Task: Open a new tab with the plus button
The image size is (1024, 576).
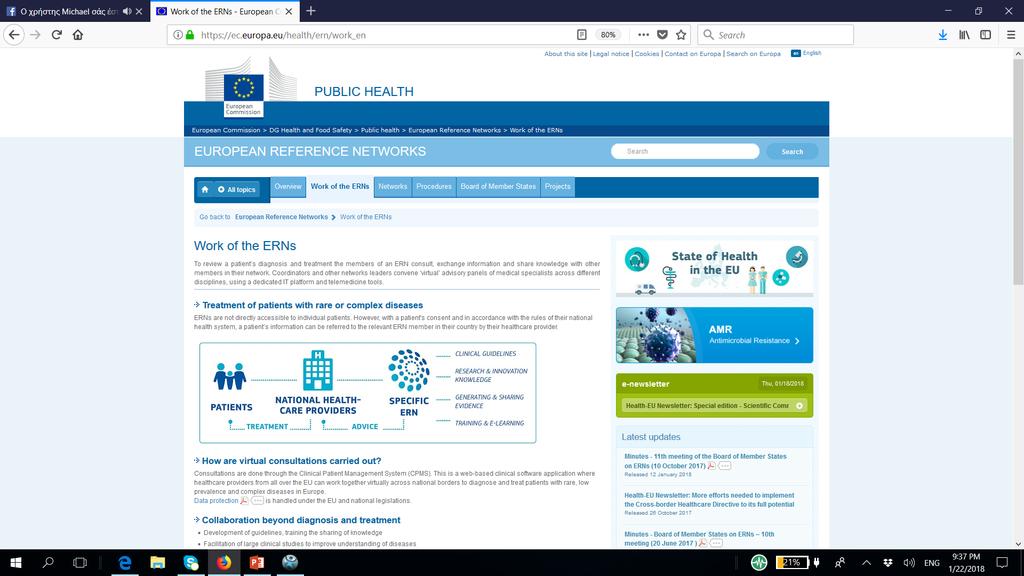Action: (311, 11)
